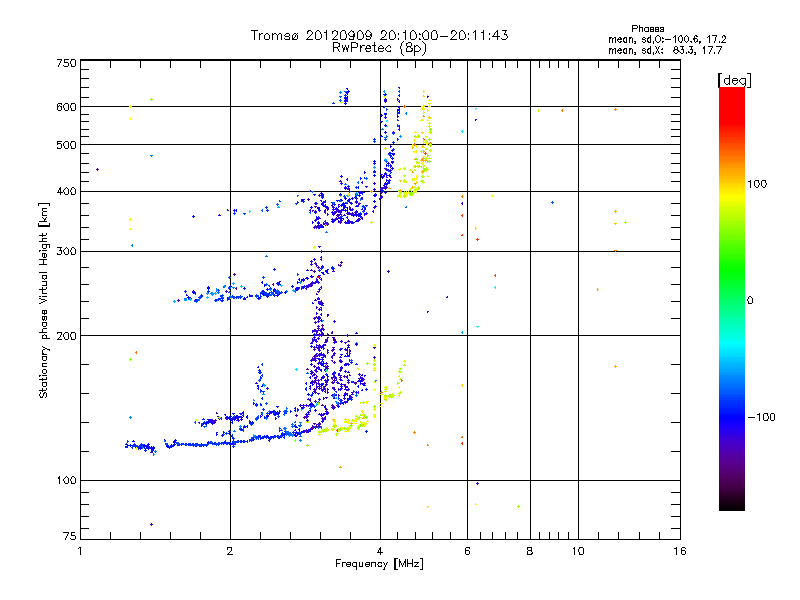
Task: Click the y-axis tick label 500
Action: pos(66,145)
